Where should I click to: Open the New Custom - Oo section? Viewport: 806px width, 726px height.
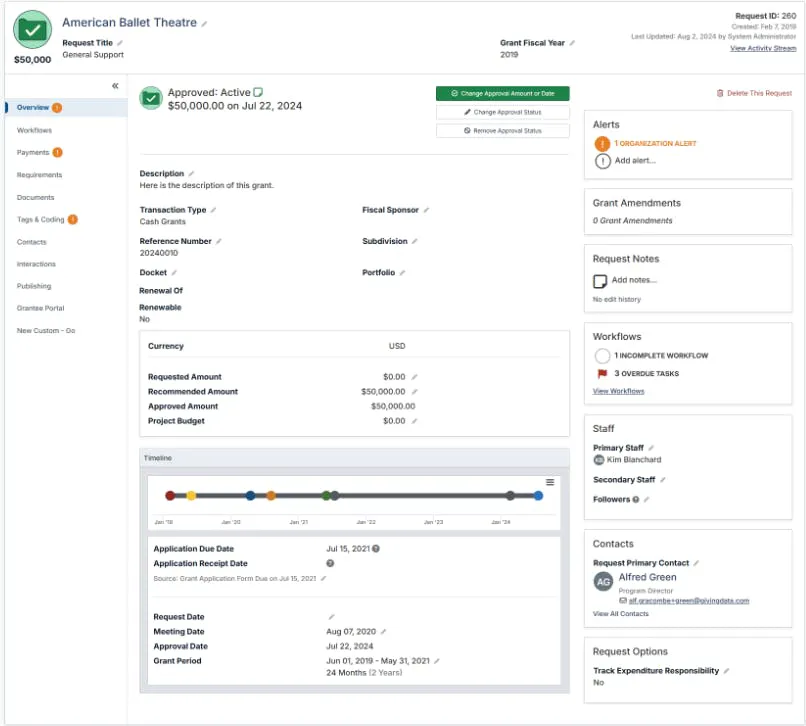[x=46, y=331]
